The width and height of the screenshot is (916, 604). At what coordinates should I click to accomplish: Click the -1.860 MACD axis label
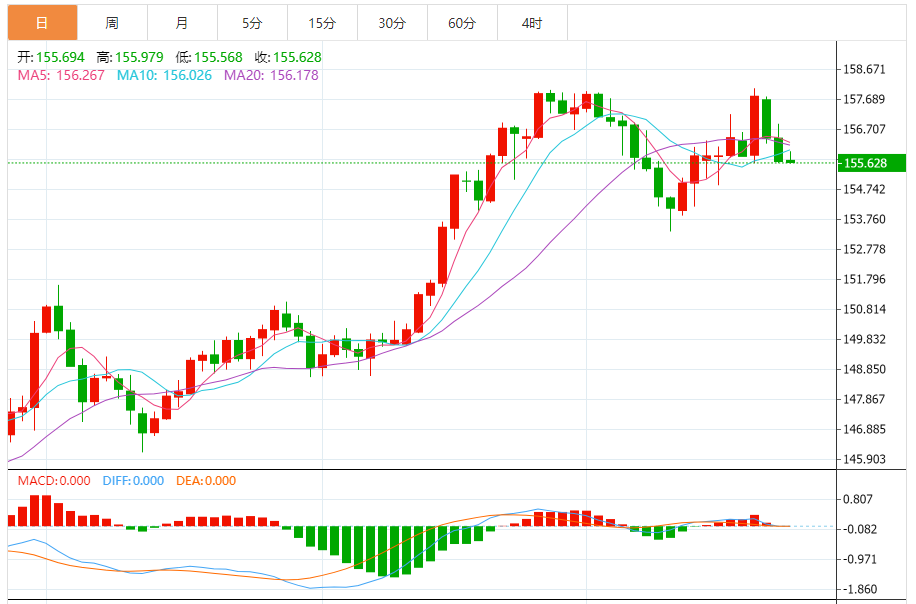tap(859, 589)
